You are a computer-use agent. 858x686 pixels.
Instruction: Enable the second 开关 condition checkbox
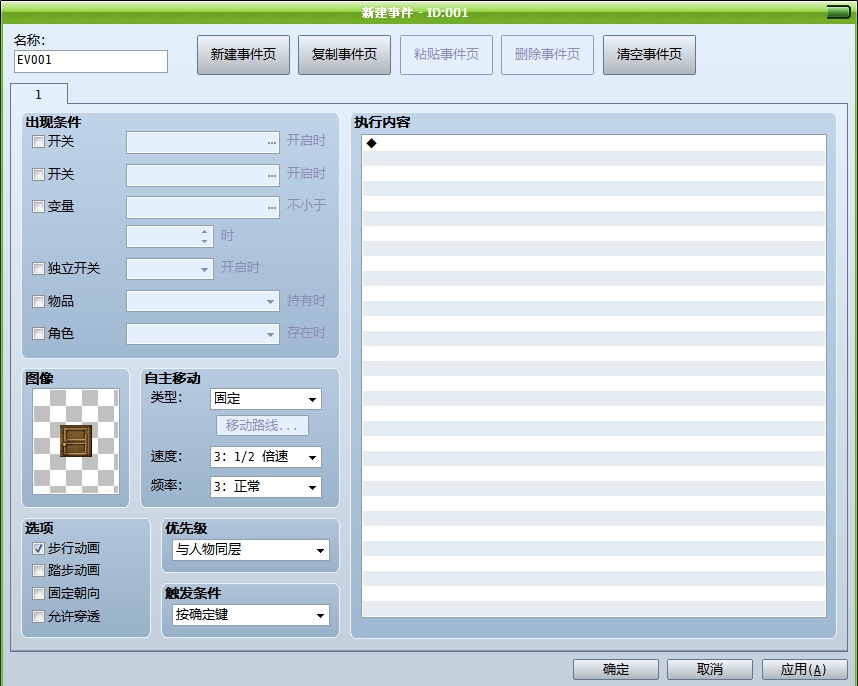[38, 175]
